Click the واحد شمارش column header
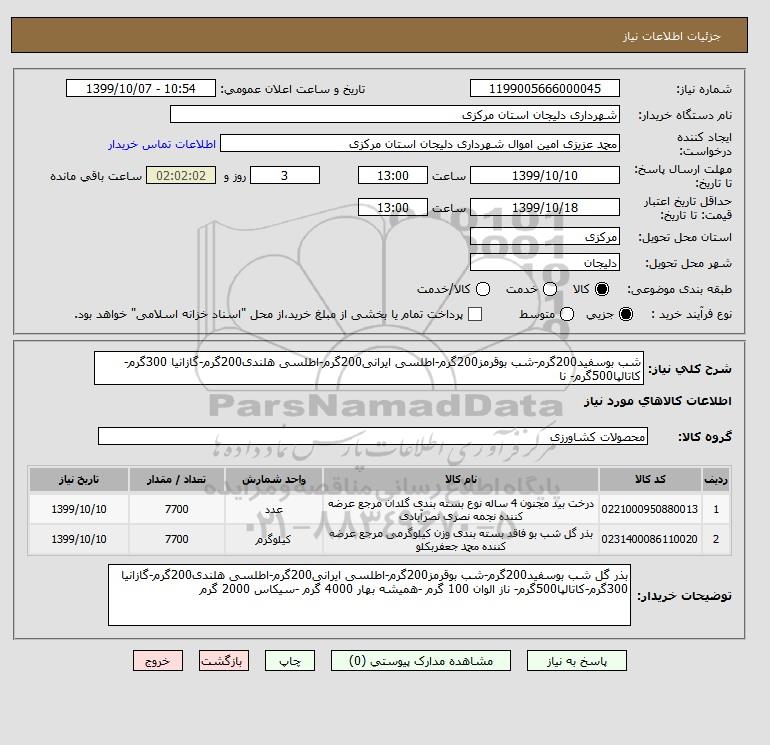This screenshot has height=745, width=770. (274, 479)
